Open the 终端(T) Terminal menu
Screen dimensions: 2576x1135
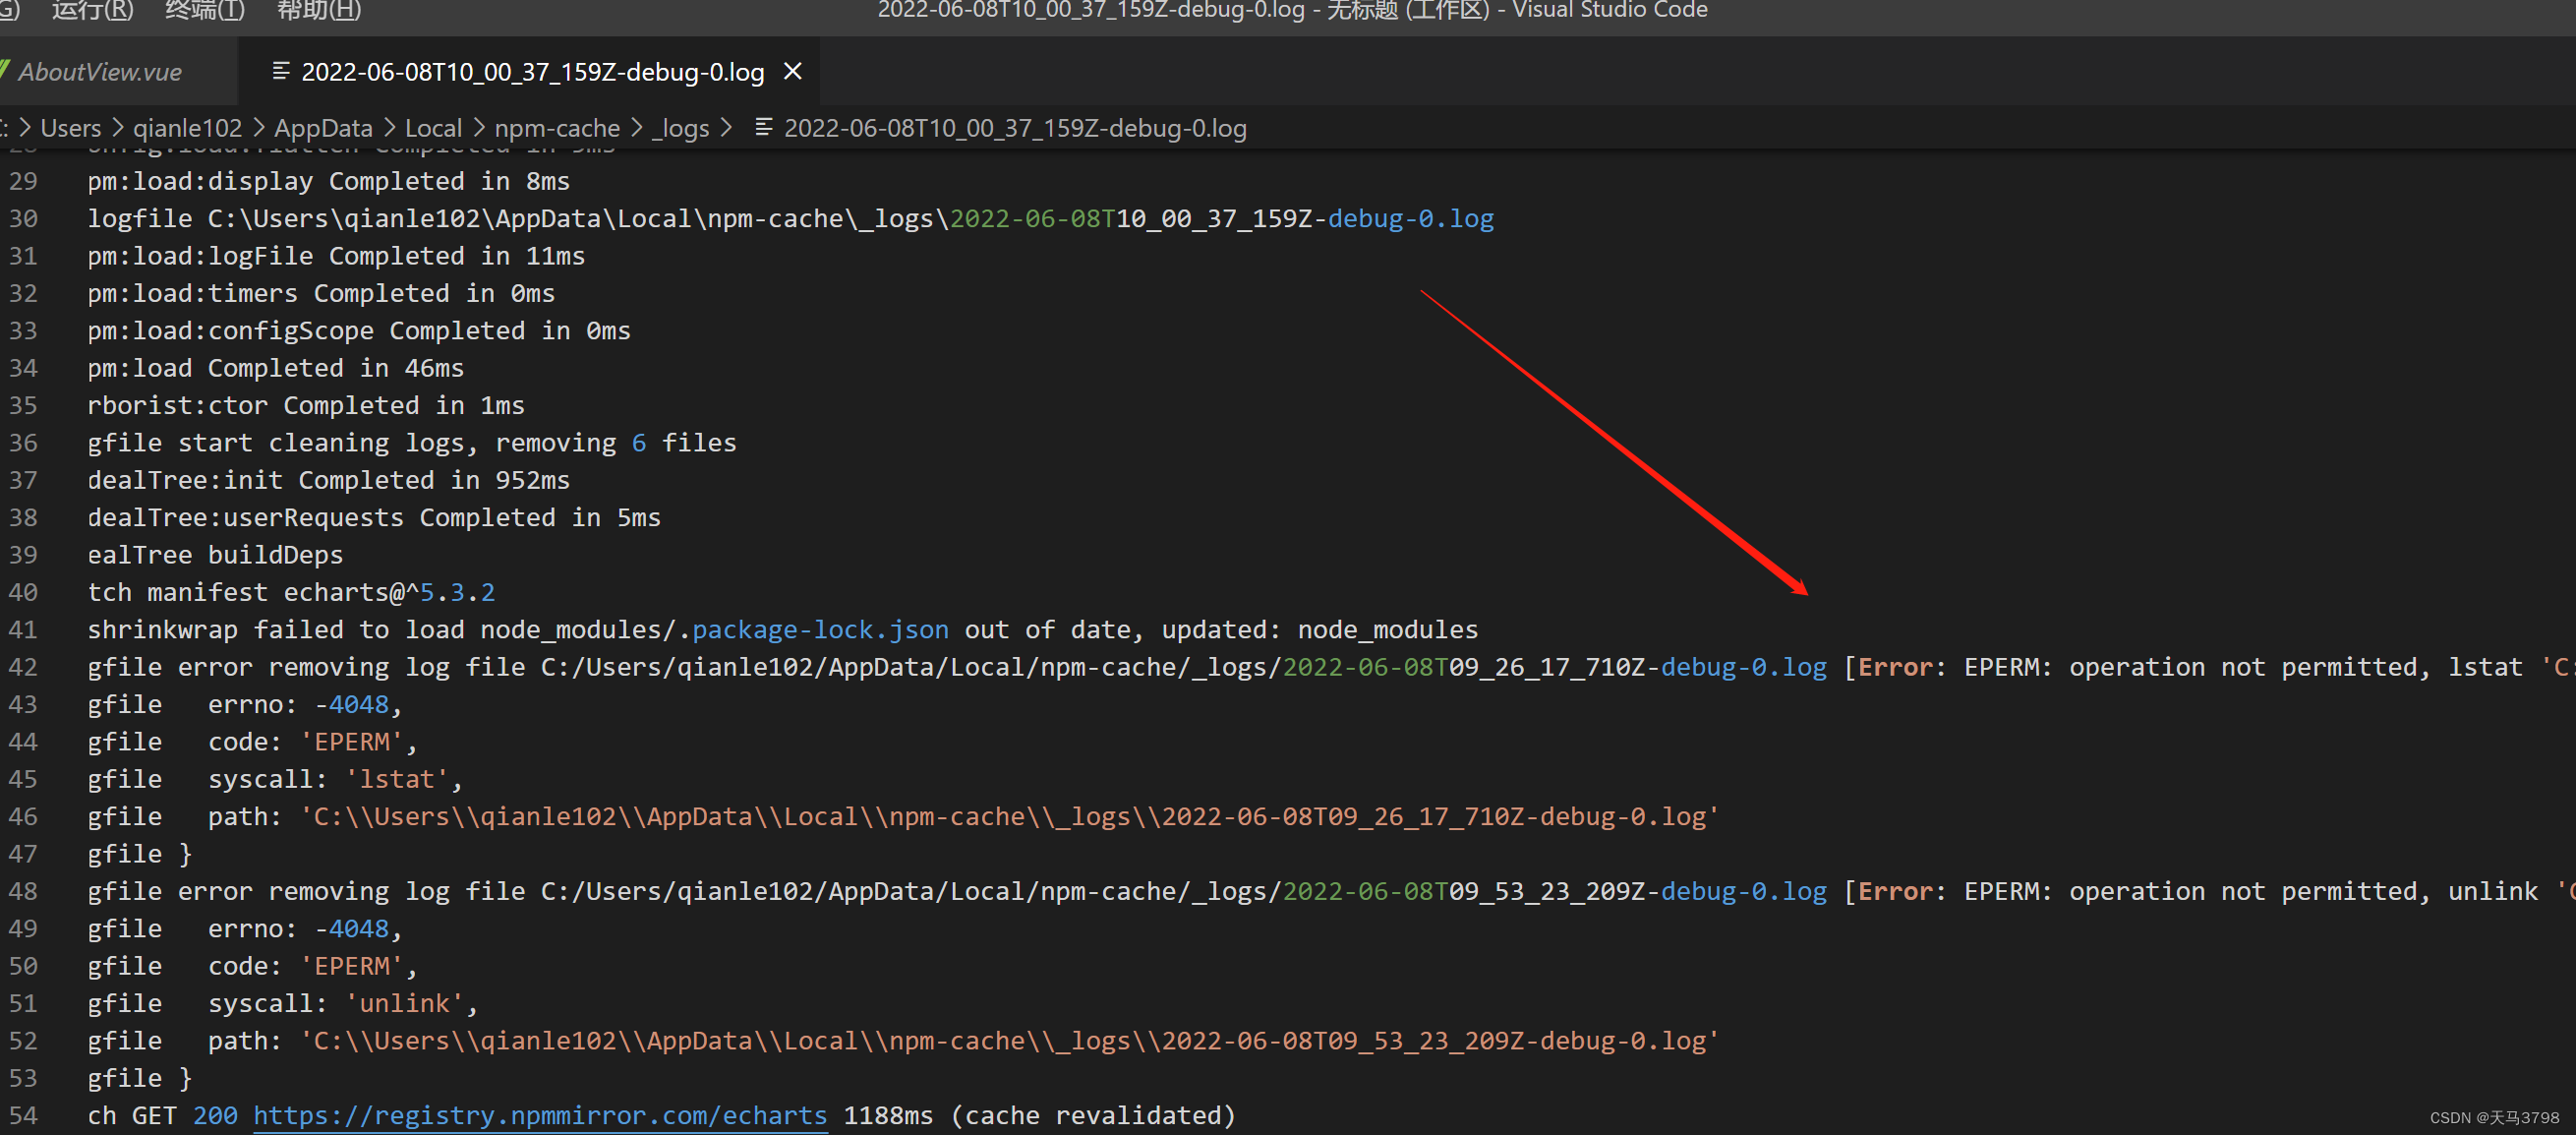(204, 10)
